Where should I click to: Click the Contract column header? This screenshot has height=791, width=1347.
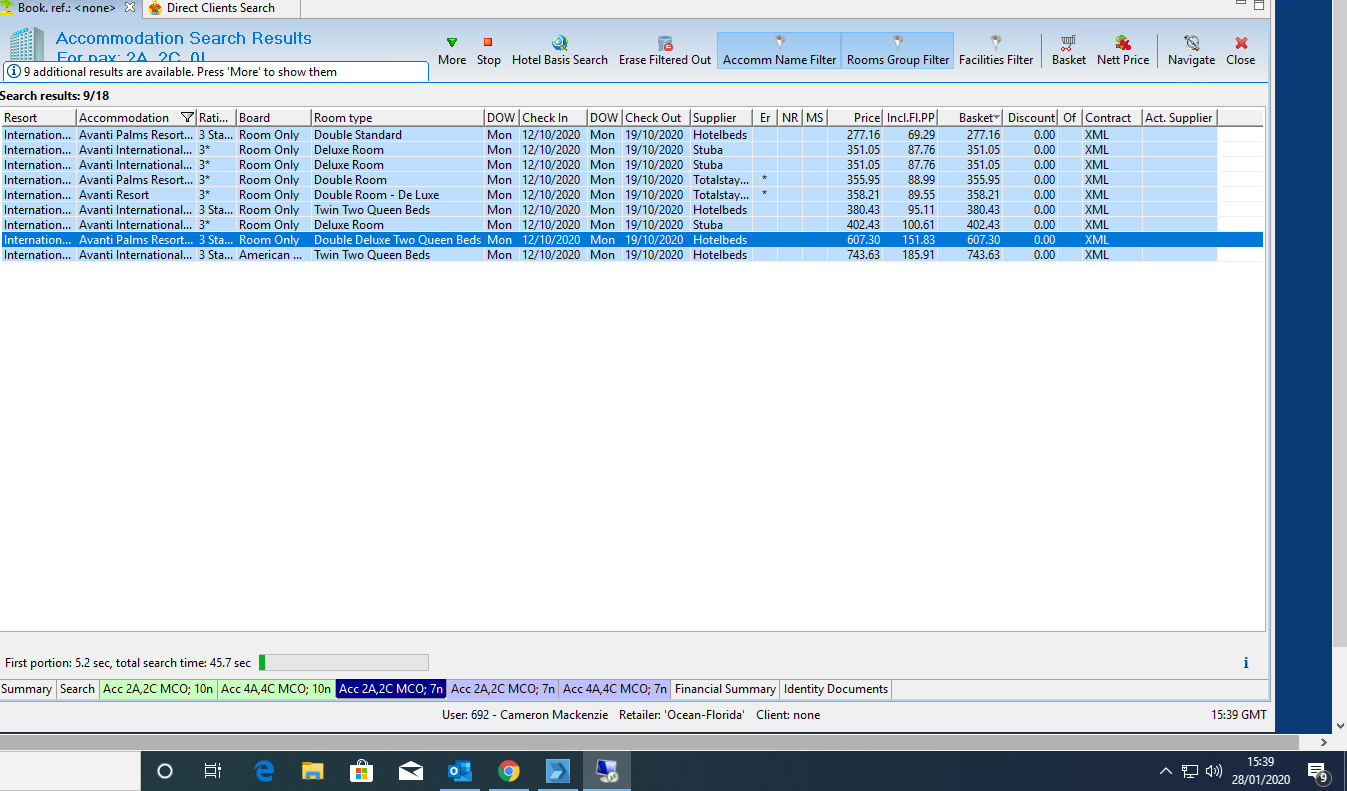pyautogui.click(x=1111, y=118)
